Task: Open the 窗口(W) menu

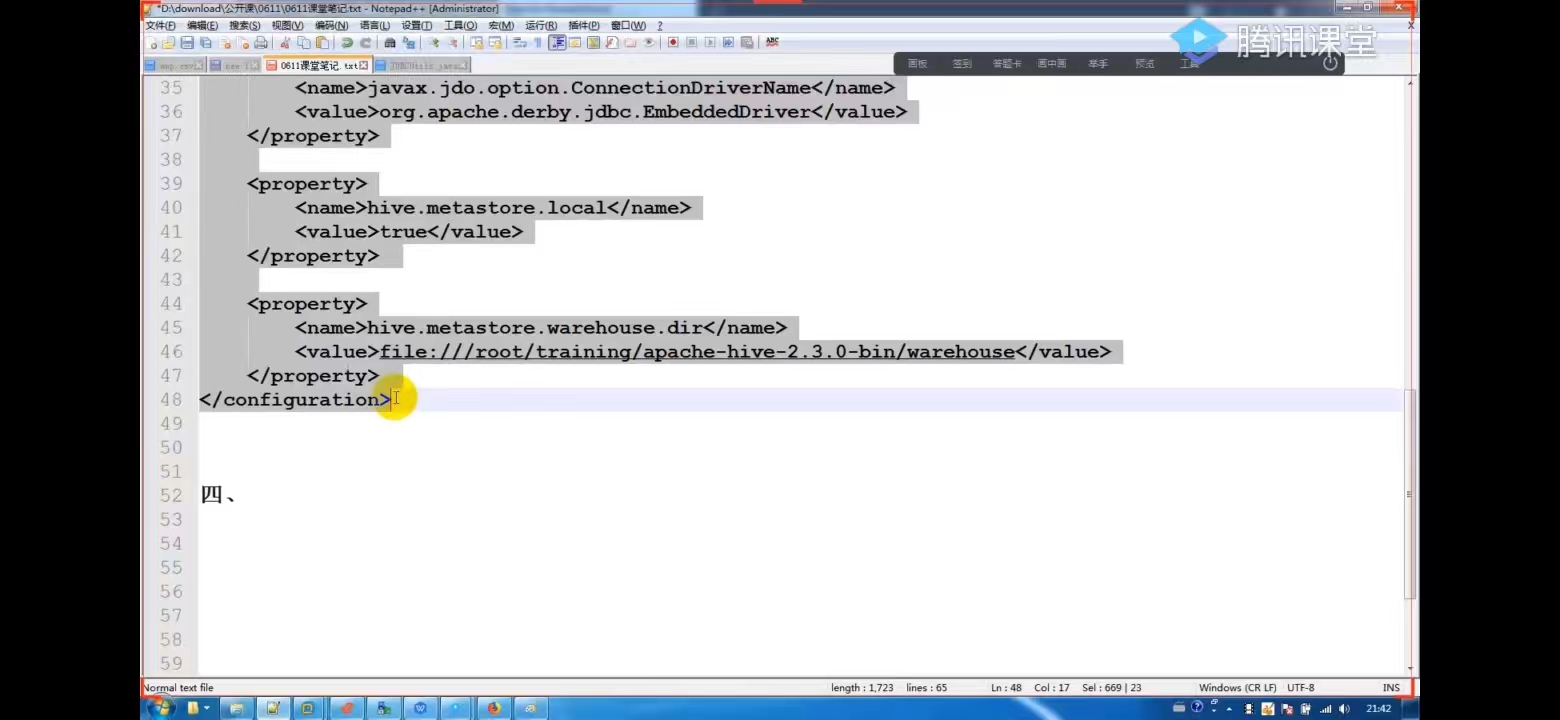Action: tap(628, 25)
